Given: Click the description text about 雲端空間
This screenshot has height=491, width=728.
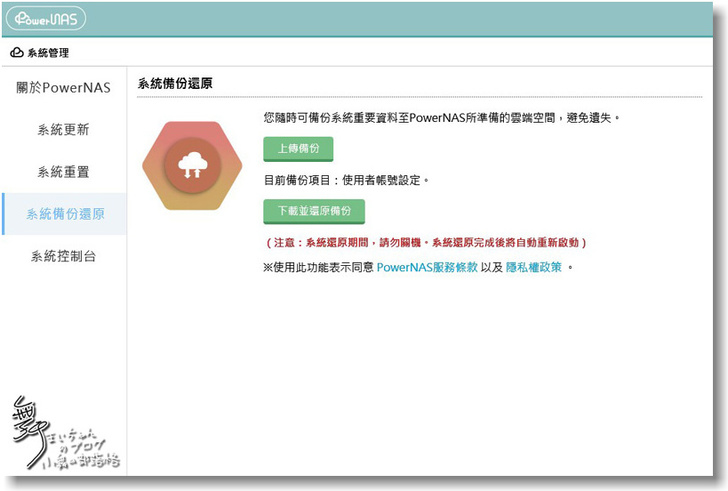Looking at the screenshot, I should 442,118.
